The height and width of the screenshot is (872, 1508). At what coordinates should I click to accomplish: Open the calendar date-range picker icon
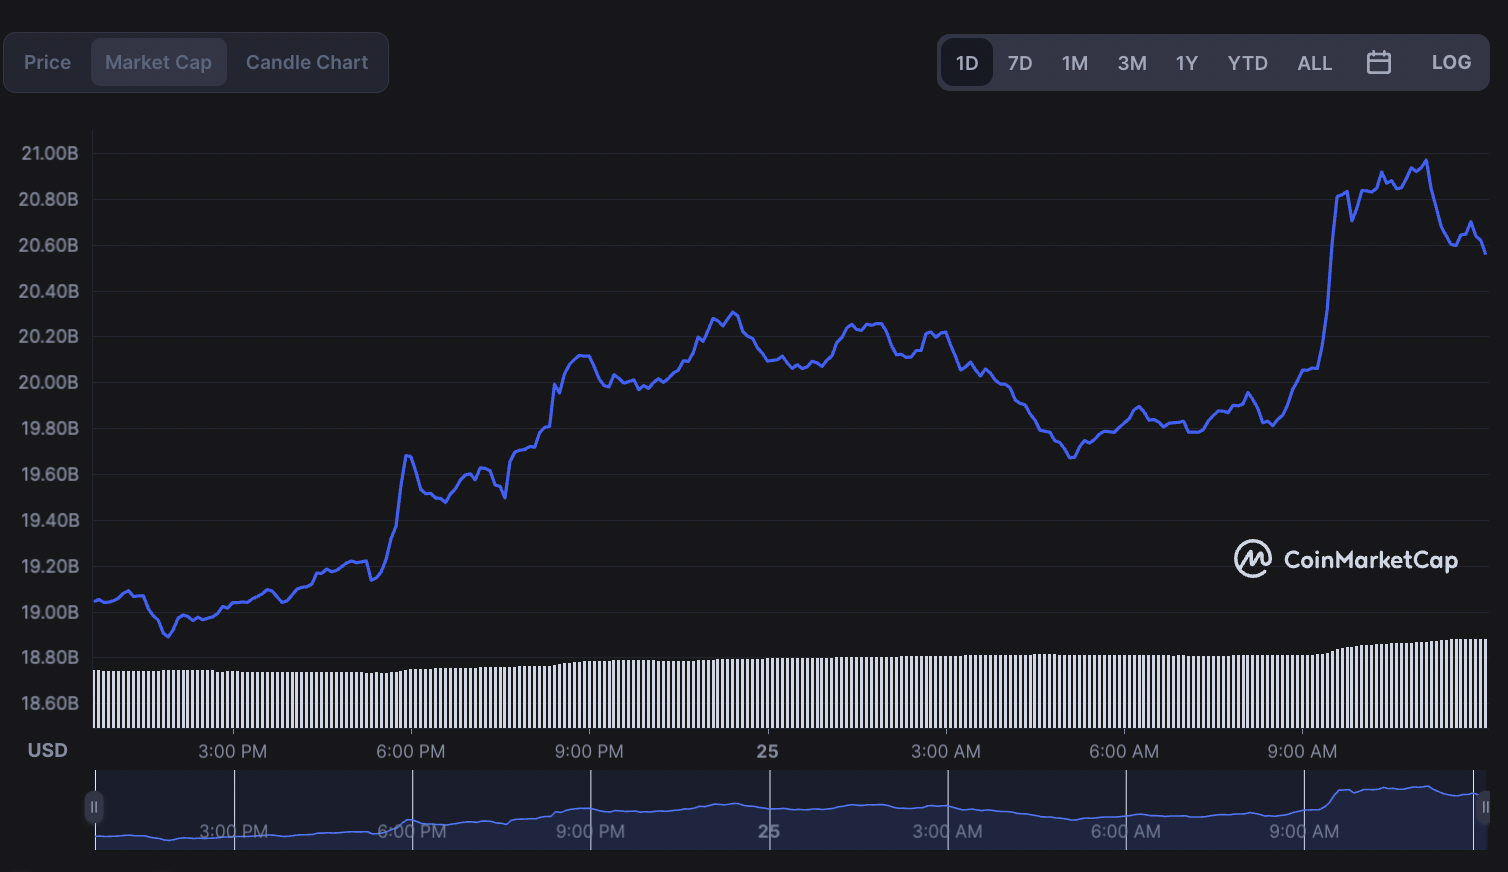[x=1379, y=62]
